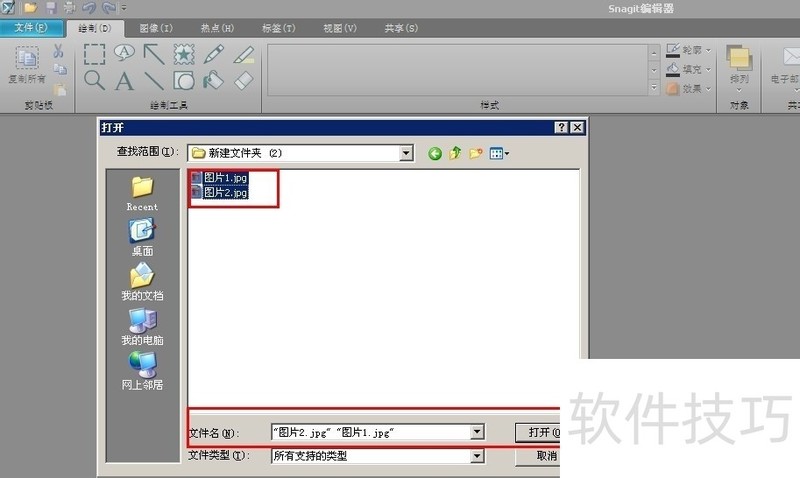800x478 pixels.
Task: Switch to the 共享(S) ribbon tab
Action: (401, 29)
